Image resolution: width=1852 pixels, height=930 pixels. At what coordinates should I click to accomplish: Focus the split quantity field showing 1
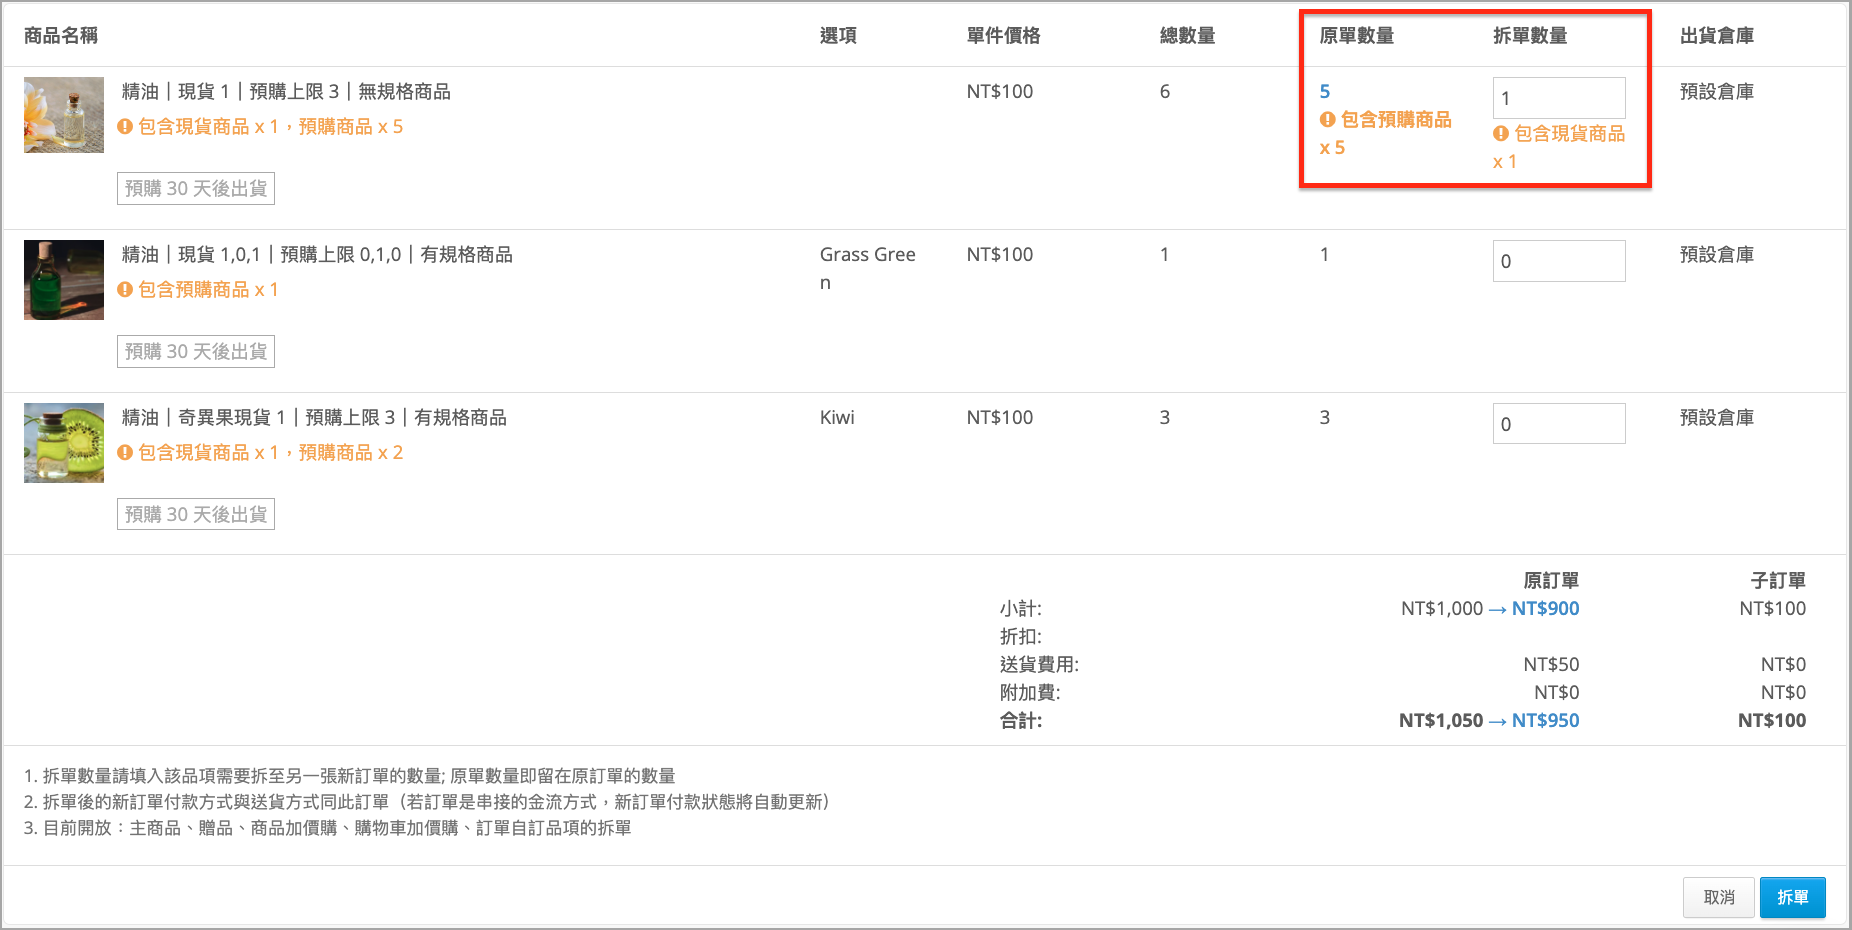(1559, 98)
